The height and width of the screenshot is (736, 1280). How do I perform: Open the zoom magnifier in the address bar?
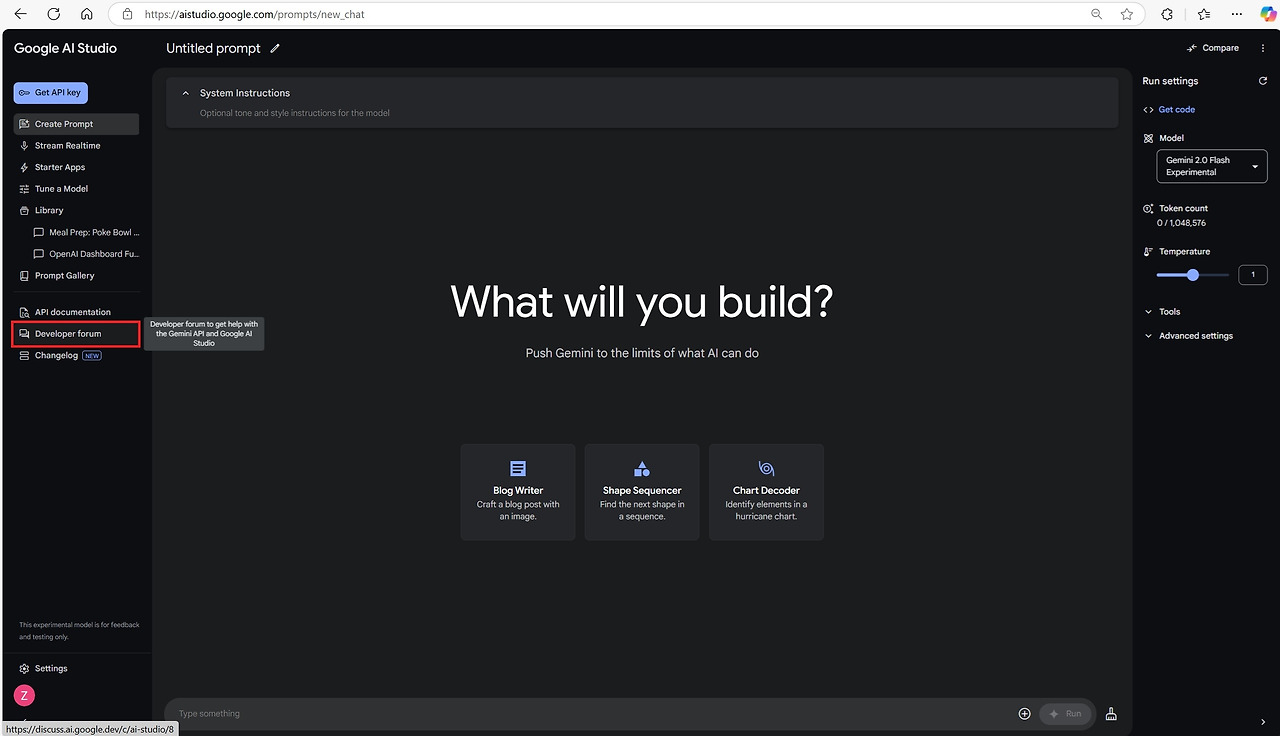[1097, 14]
